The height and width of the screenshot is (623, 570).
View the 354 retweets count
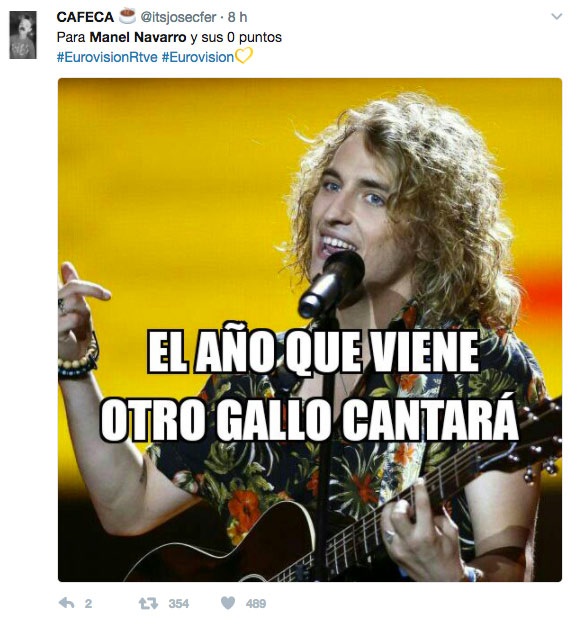point(179,604)
